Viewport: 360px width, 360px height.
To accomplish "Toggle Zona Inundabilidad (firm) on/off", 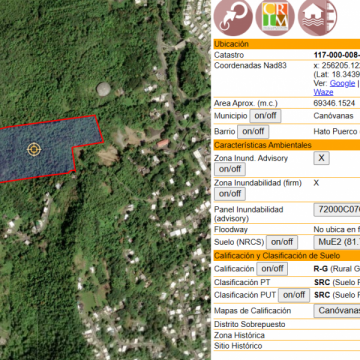I will coord(230,194).
